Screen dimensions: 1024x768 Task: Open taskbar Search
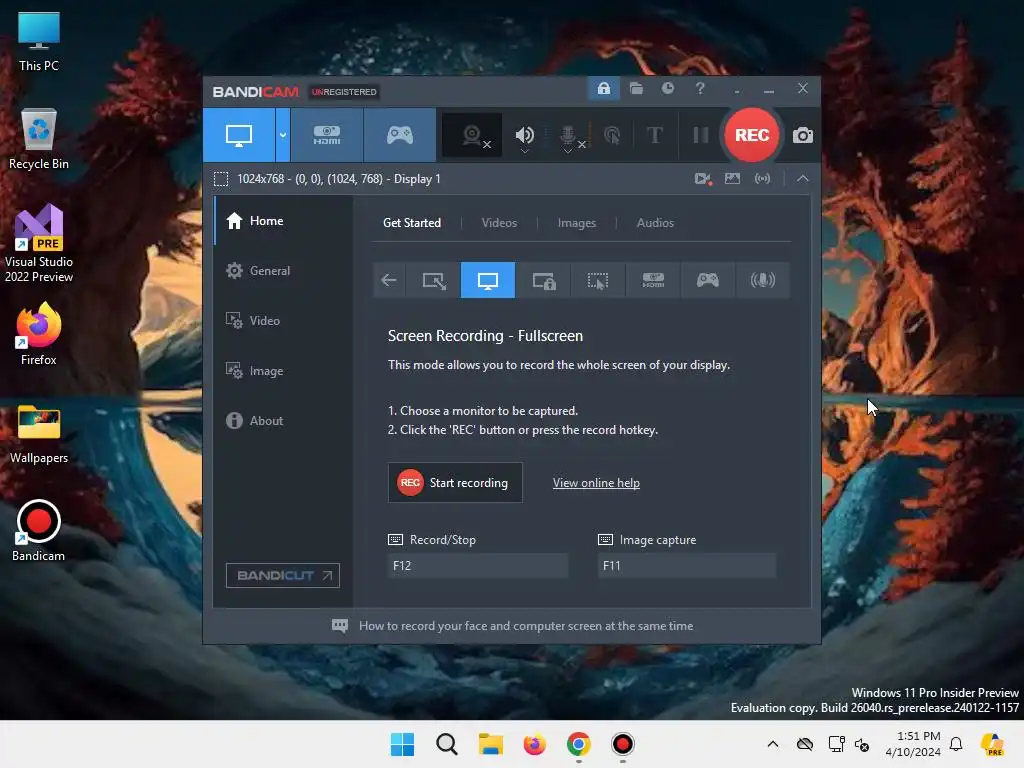(447, 744)
